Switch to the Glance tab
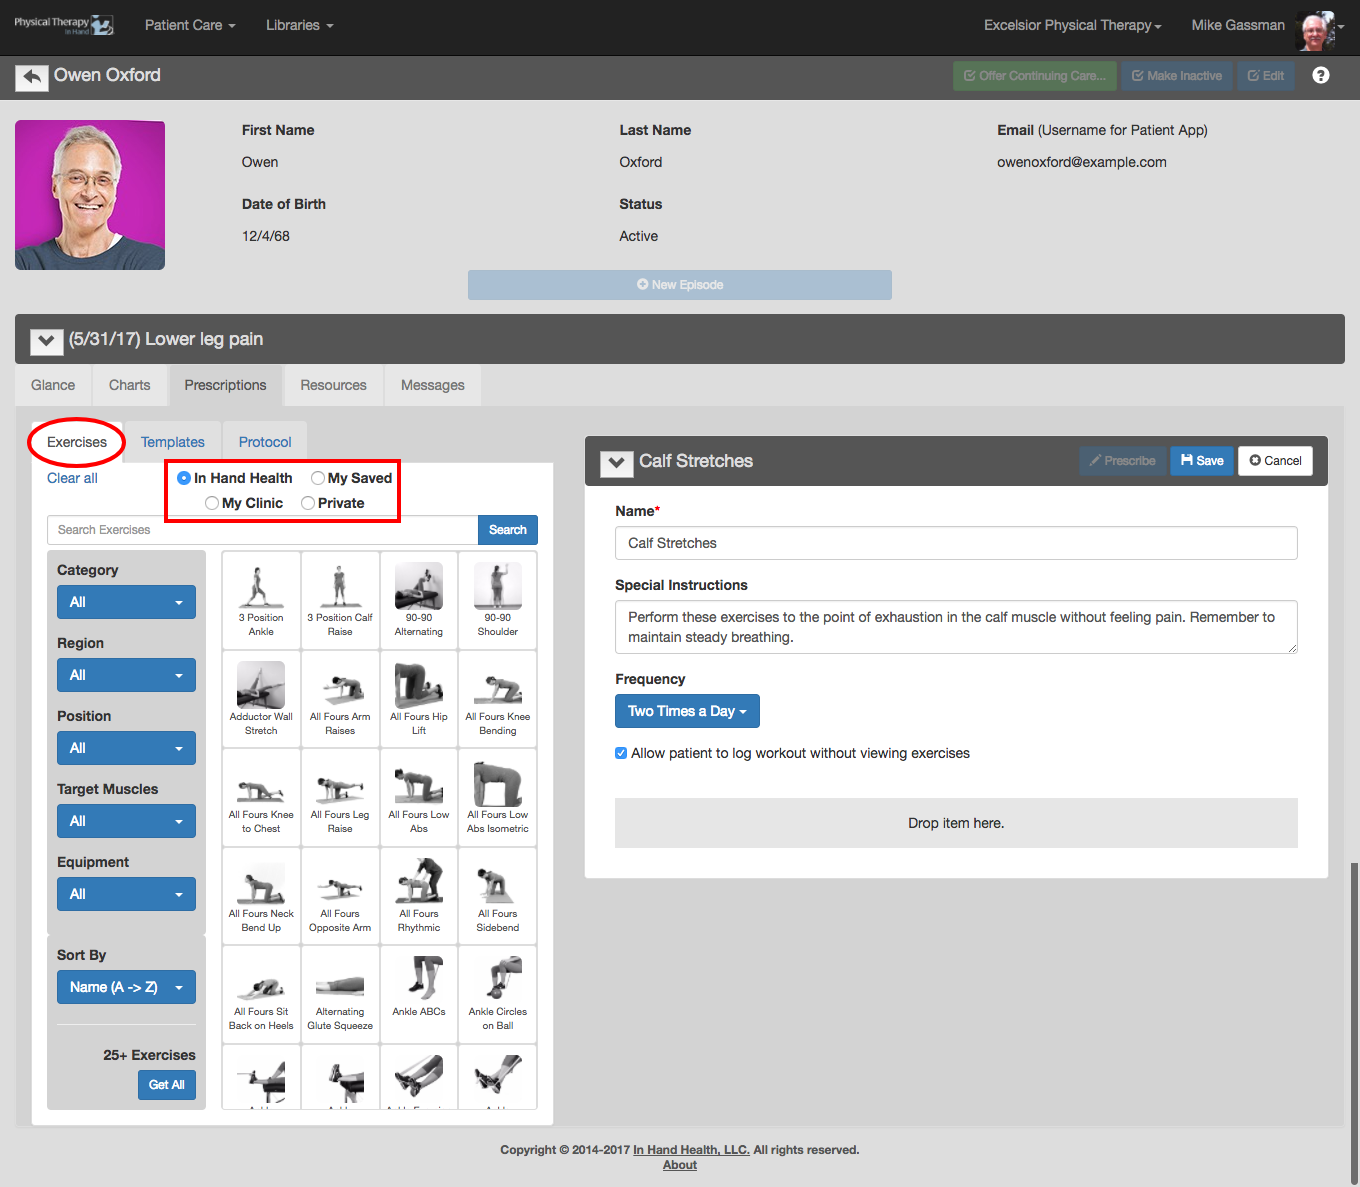The image size is (1360, 1187). click(x=53, y=385)
